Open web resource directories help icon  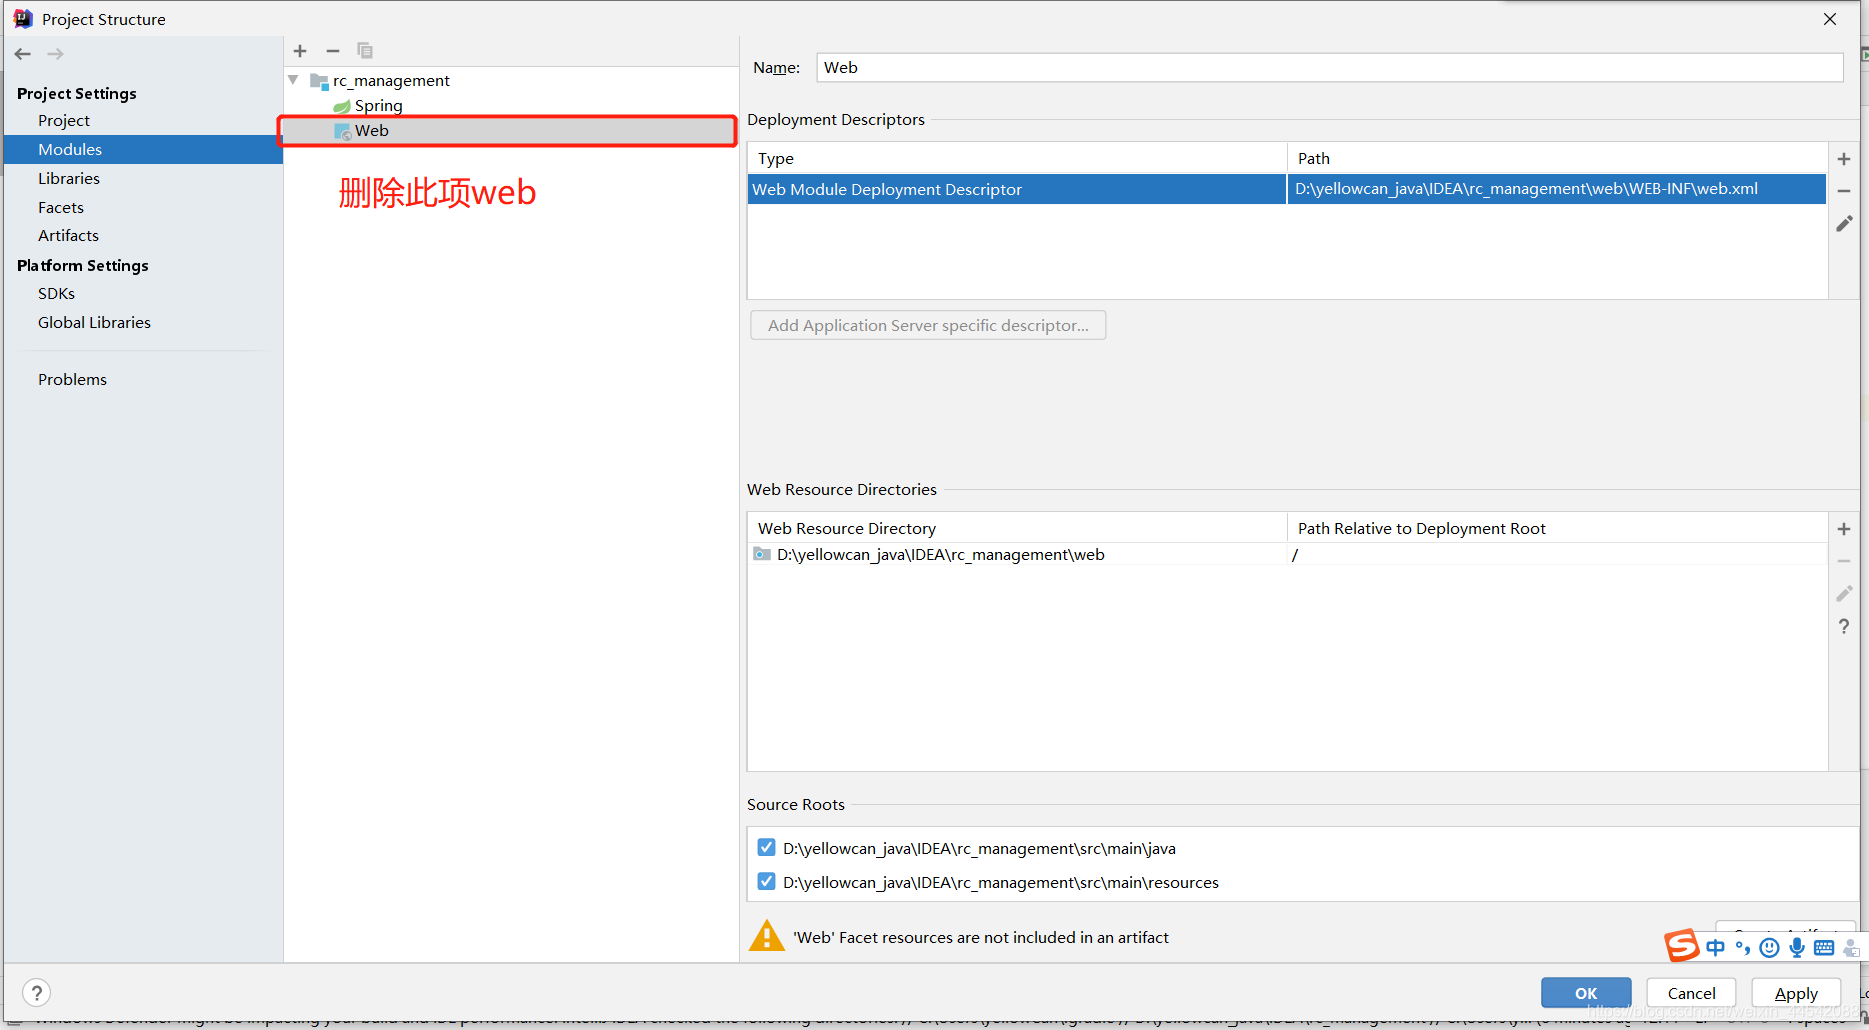1844,626
